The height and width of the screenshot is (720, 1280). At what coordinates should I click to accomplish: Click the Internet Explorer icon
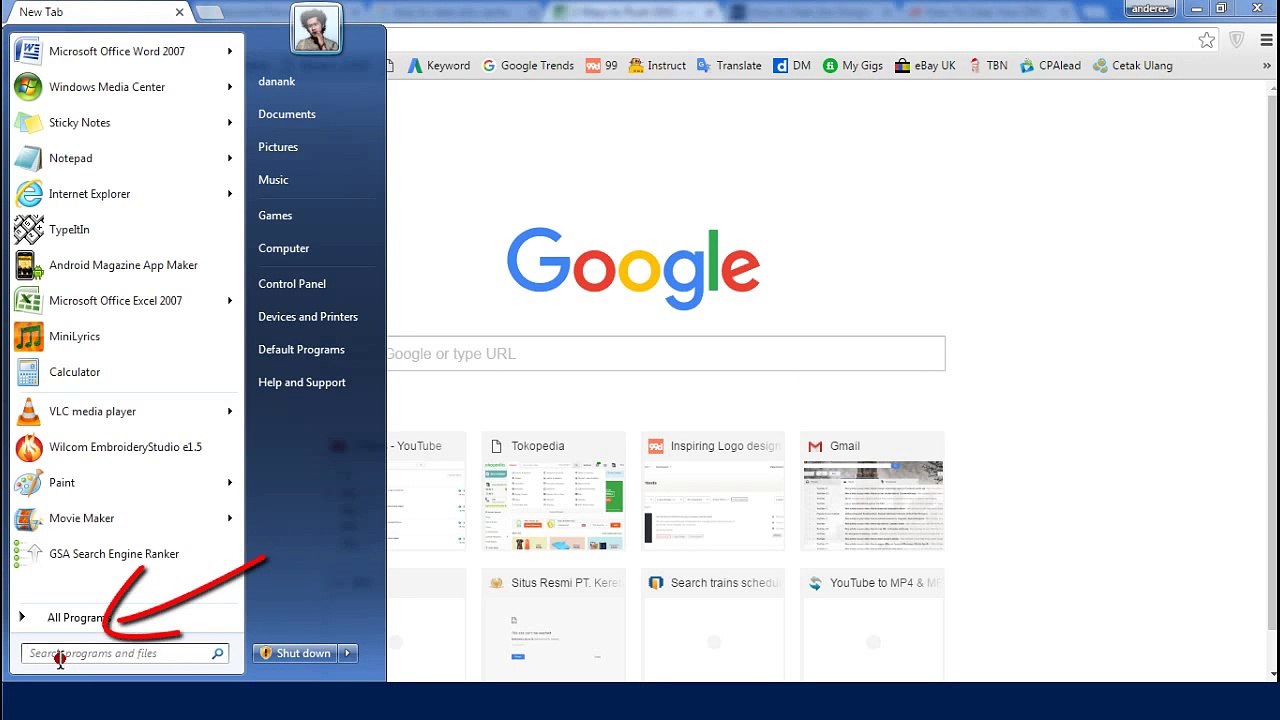(28, 194)
